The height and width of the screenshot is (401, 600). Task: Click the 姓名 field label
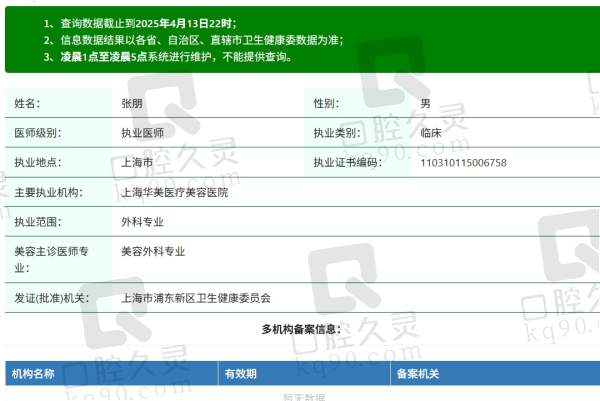pos(27,103)
